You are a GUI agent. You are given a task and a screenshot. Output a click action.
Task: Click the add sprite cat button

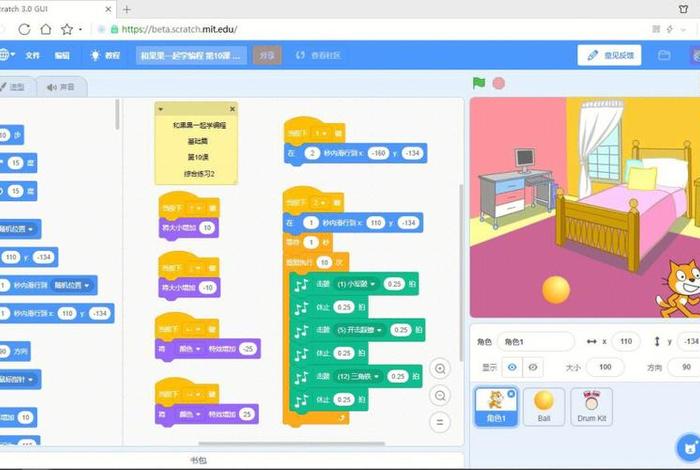click(690, 447)
